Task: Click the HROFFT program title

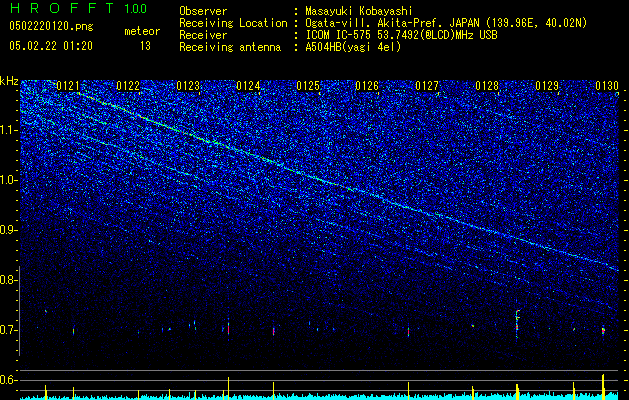Action: [62, 8]
